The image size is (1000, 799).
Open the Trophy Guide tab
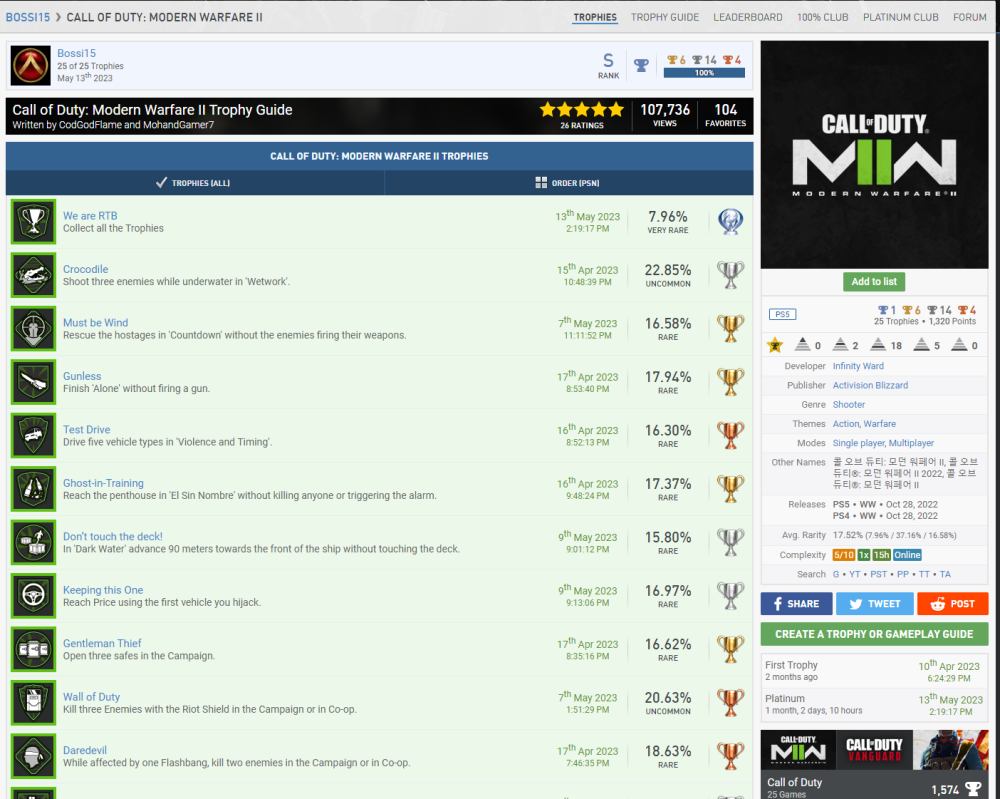click(664, 17)
